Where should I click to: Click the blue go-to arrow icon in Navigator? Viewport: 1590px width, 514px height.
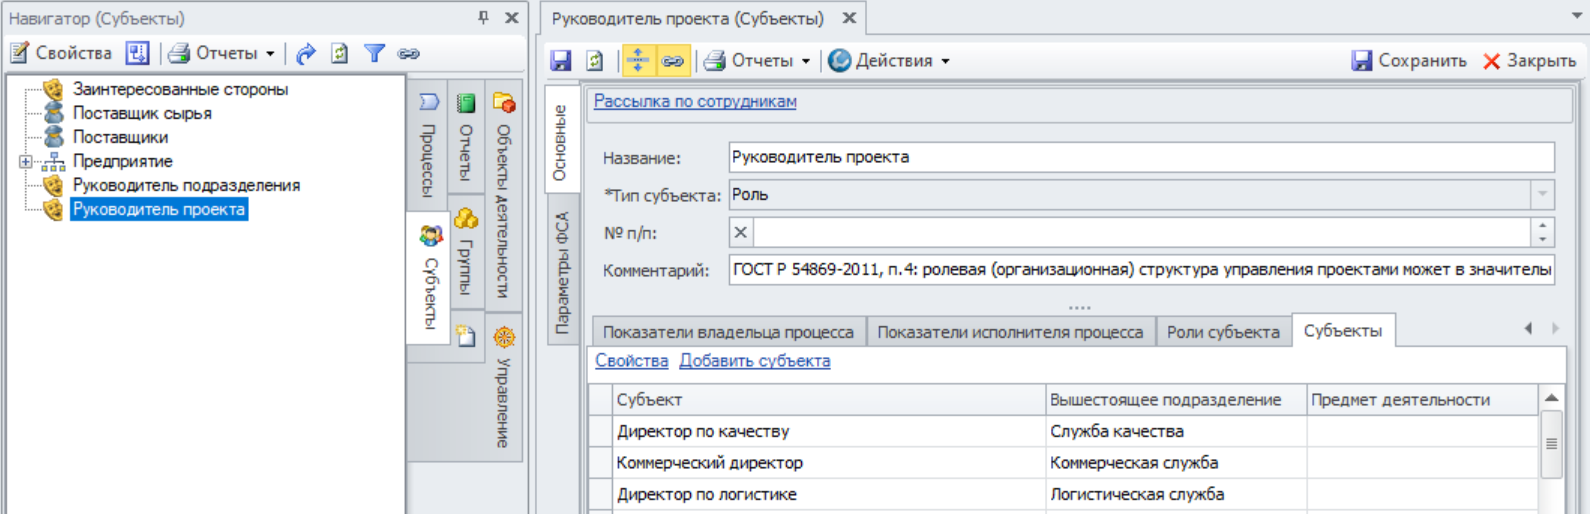306,54
